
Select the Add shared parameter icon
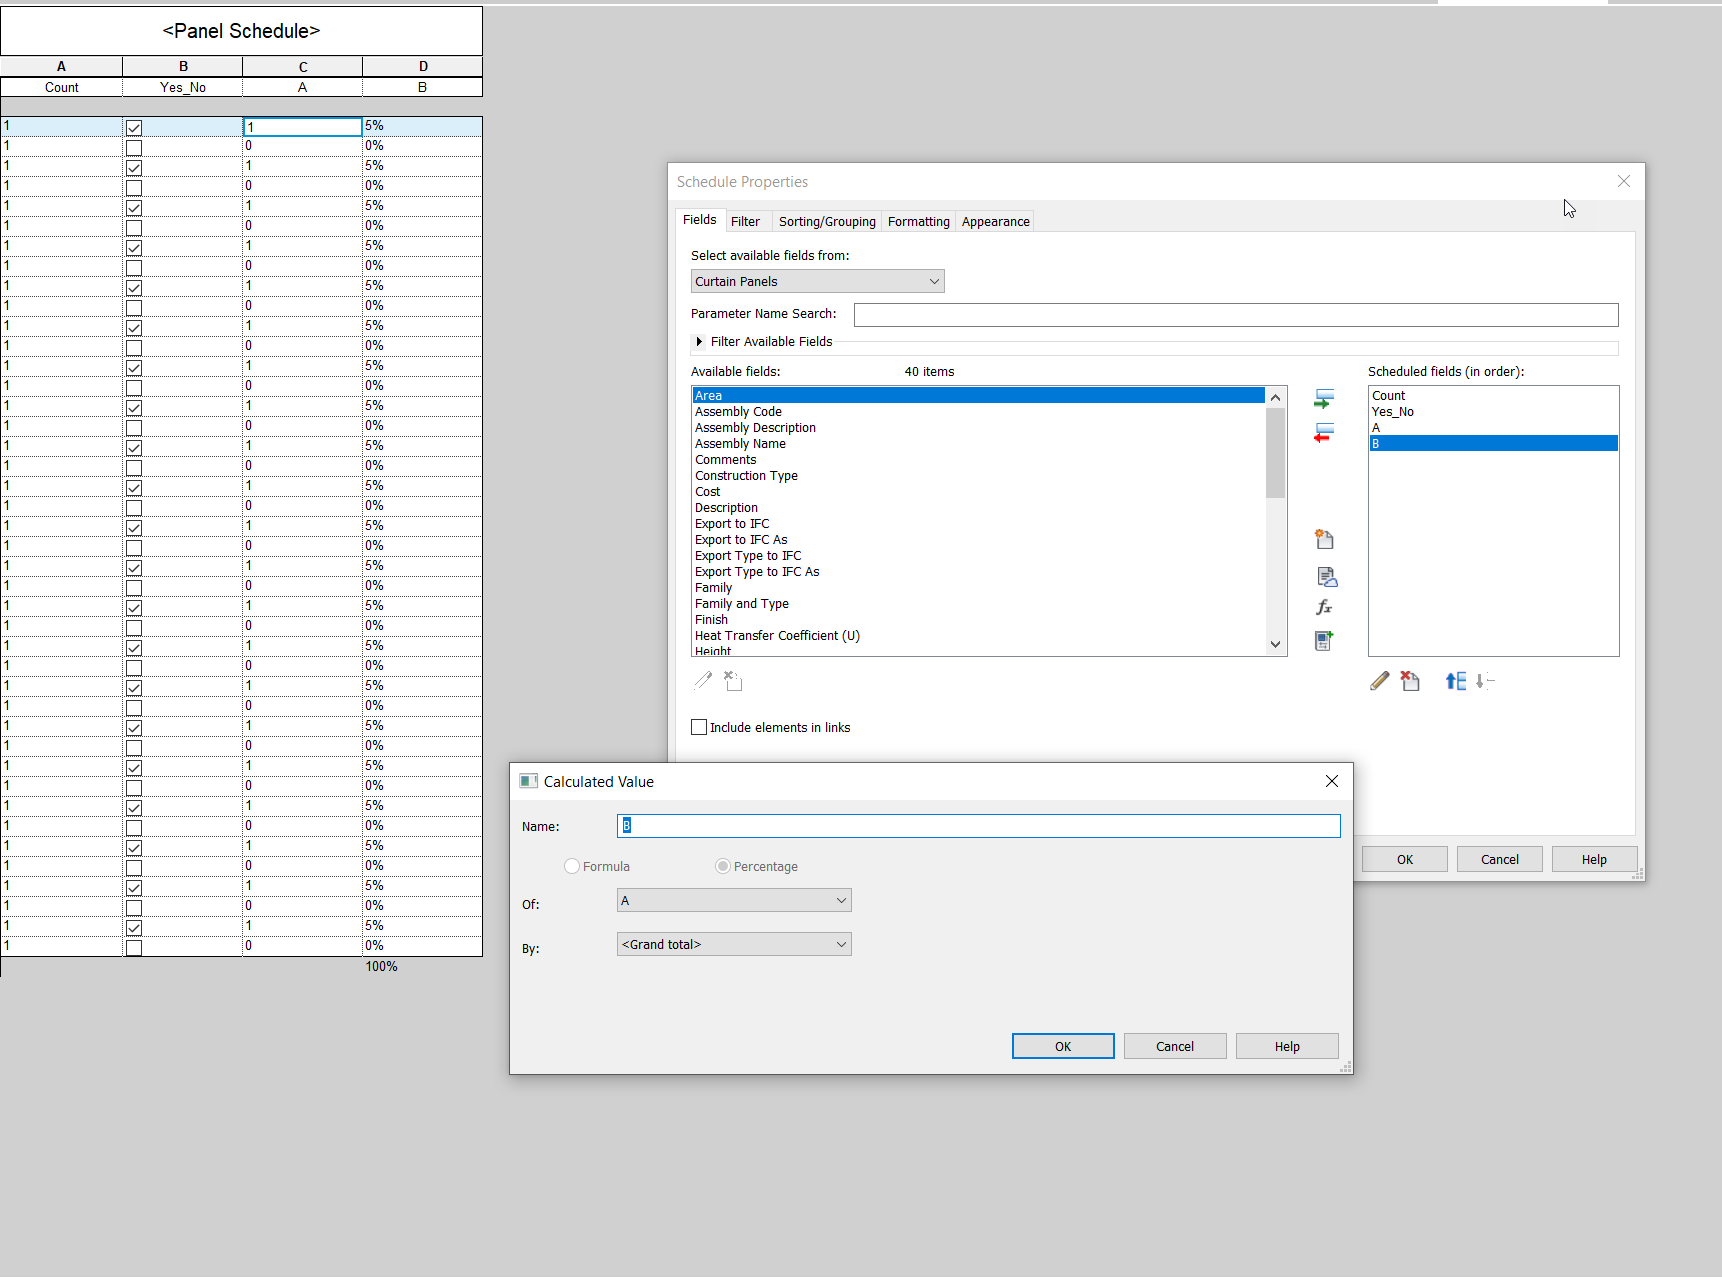(x=1327, y=577)
